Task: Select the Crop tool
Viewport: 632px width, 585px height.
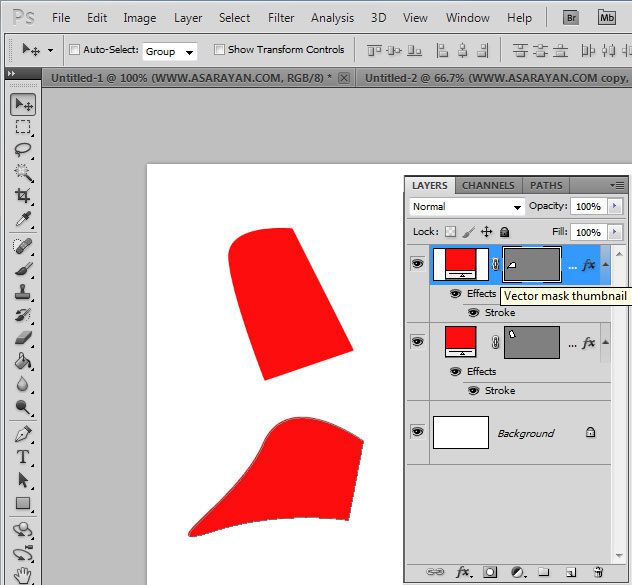Action: 23,196
